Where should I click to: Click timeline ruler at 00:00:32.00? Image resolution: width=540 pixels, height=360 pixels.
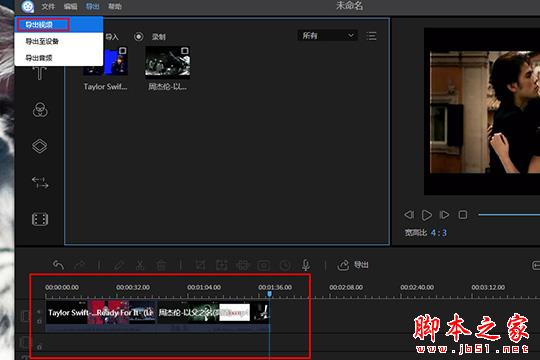click(133, 287)
